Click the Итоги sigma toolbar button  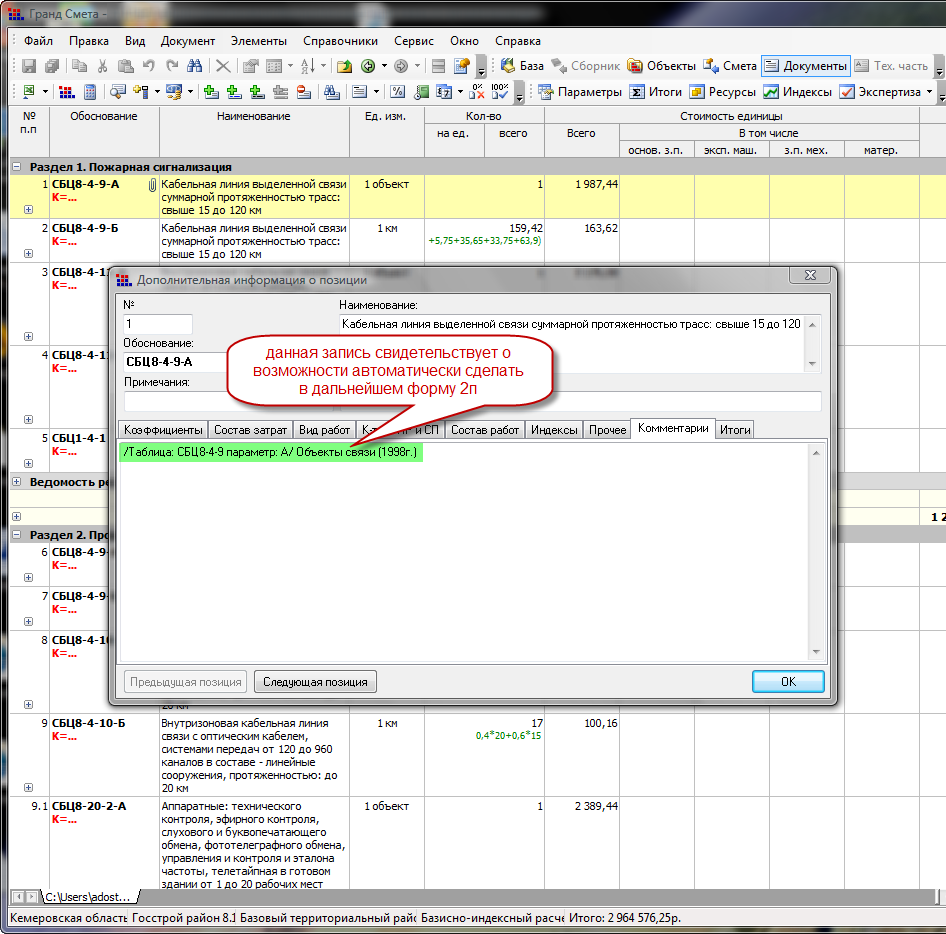tap(656, 92)
